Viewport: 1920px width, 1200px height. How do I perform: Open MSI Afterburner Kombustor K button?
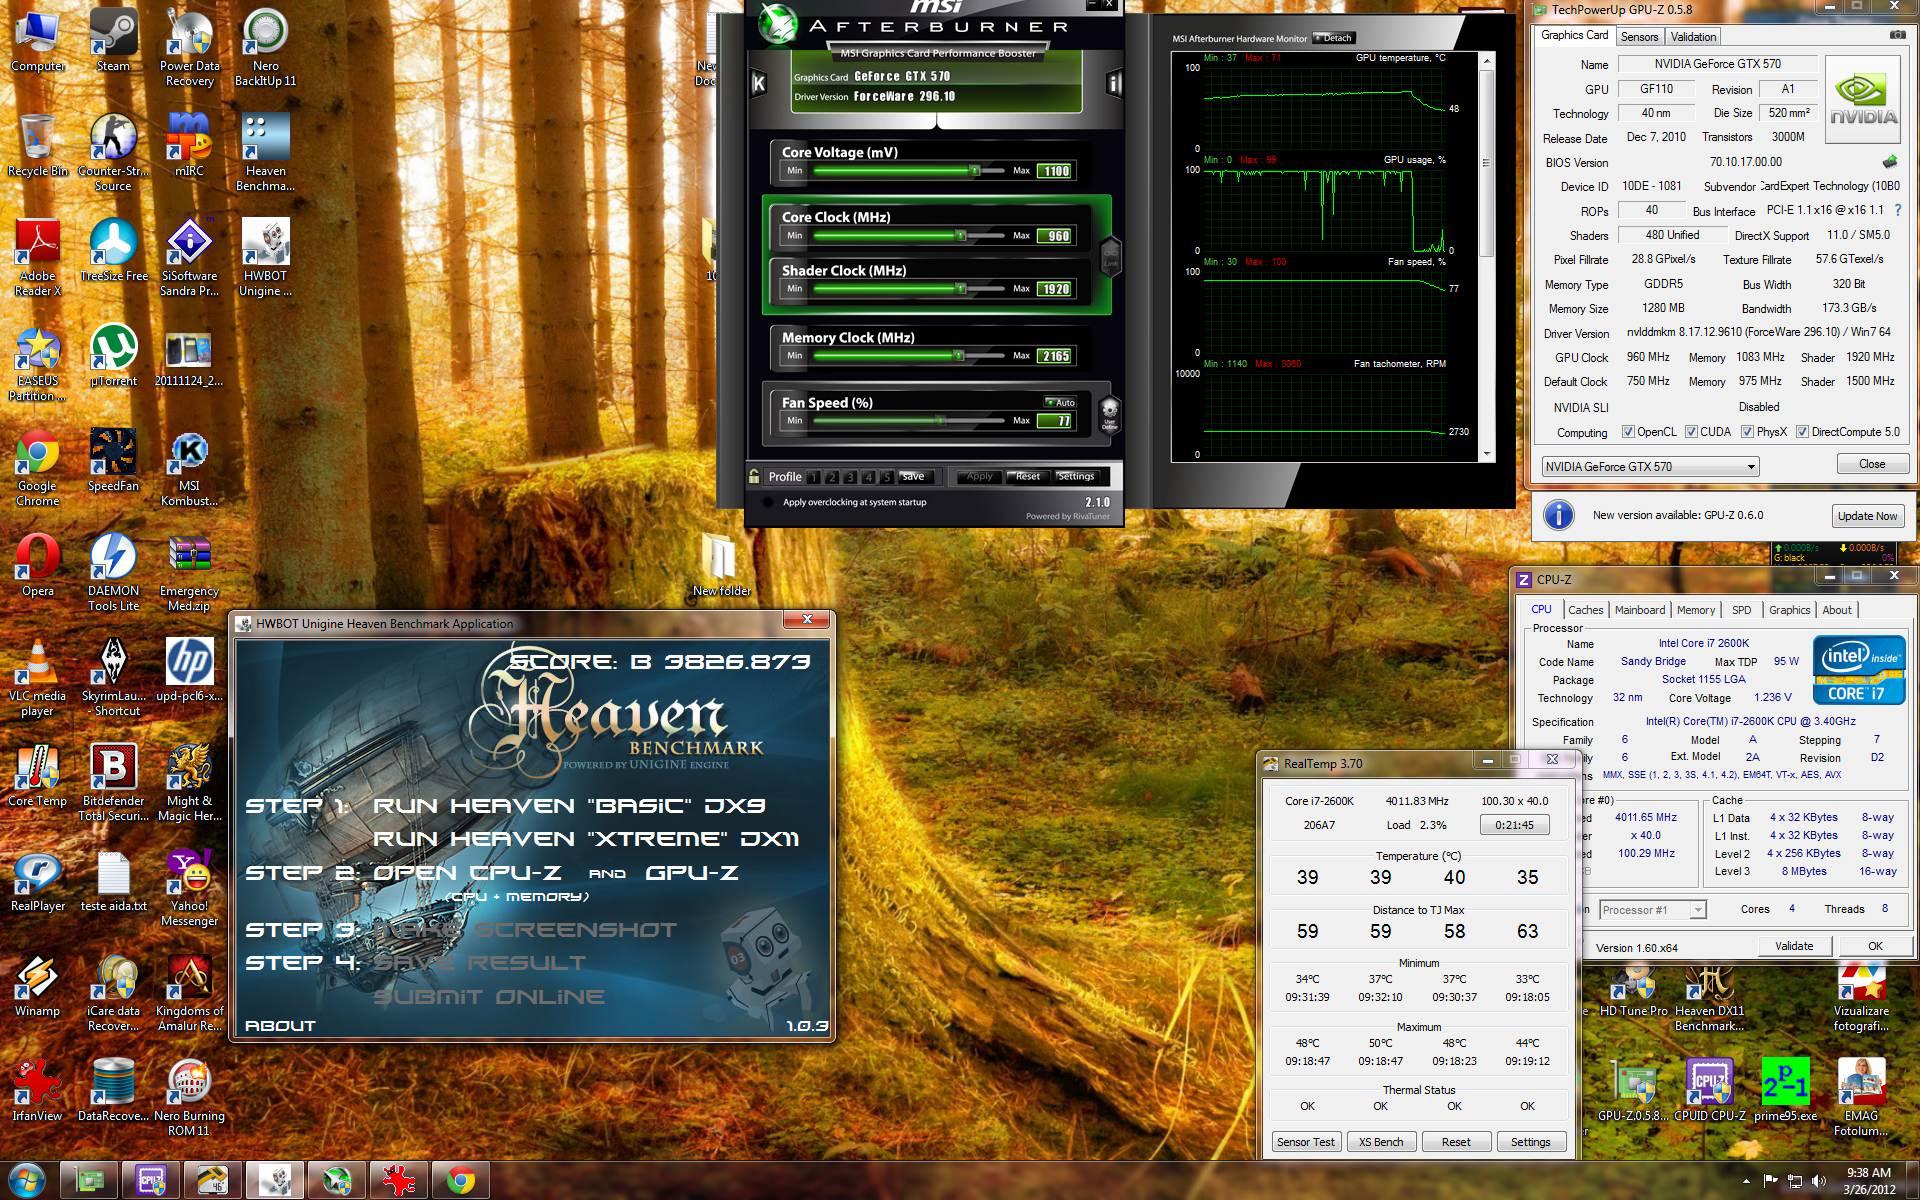(759, 84)
